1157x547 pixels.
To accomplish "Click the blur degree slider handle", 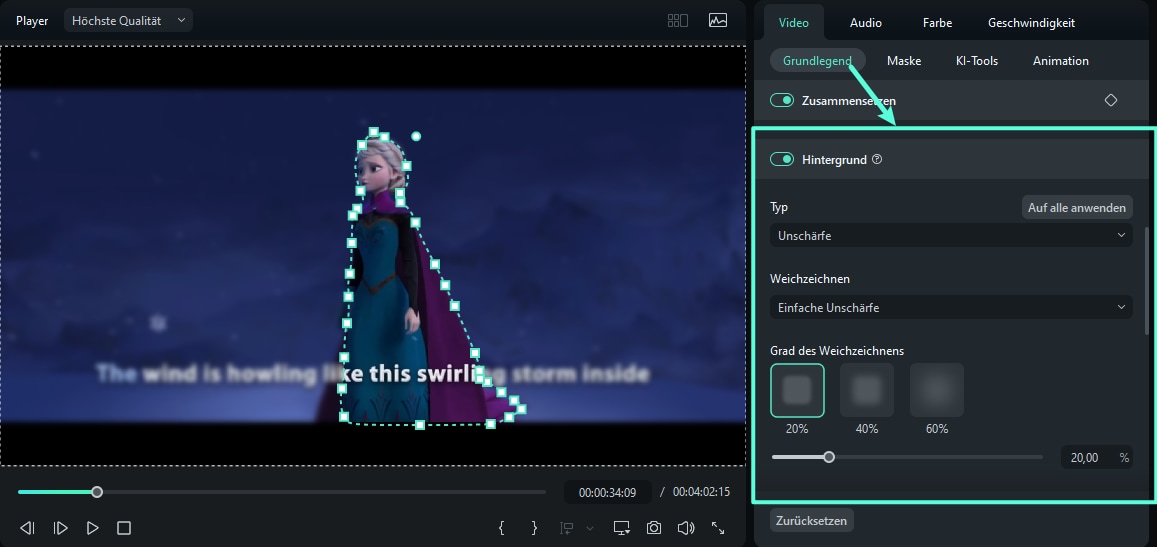I will [829, 457].
